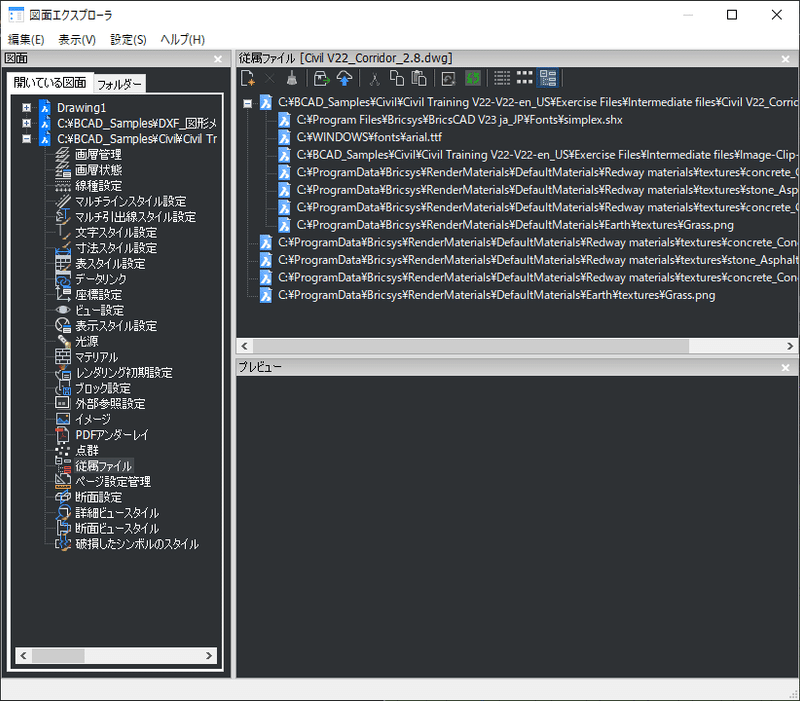Close the プレビュー panel
This screenshot has width=800, height=701.
(785, 367)
